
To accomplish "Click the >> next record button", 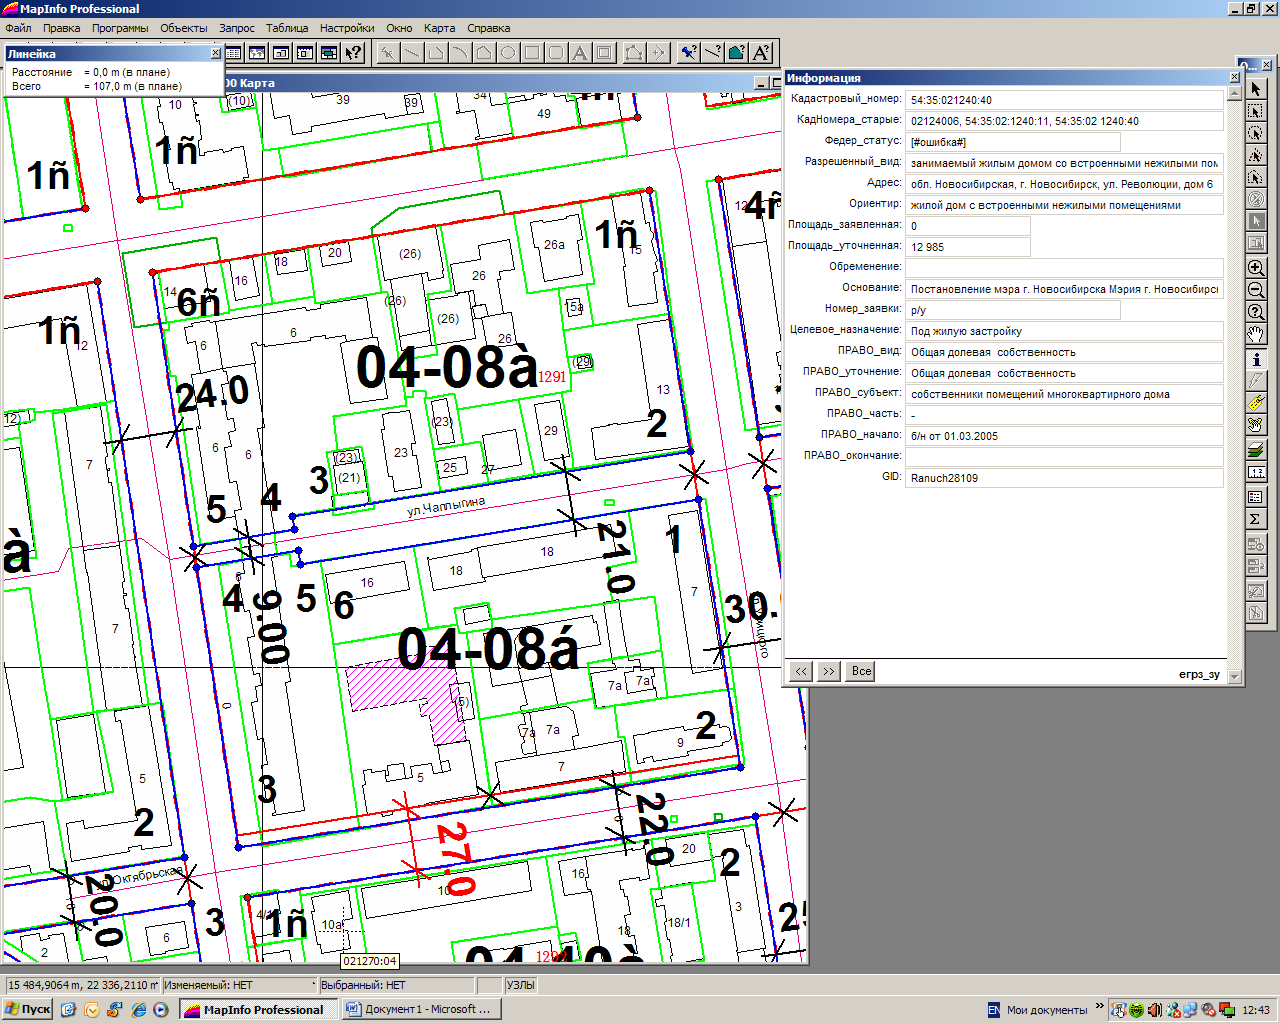I will (x=829, y=671).
